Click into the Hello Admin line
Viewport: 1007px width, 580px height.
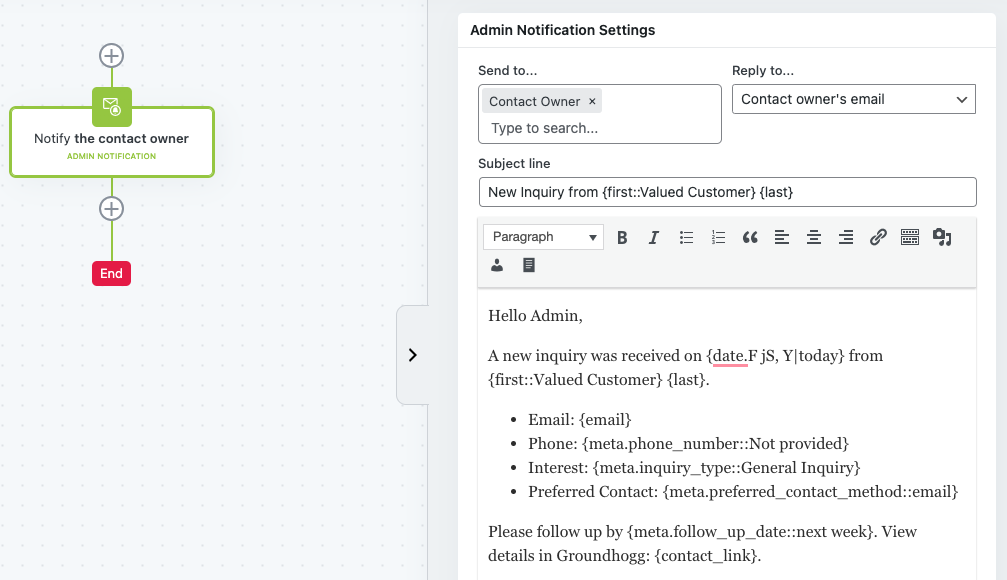[x=535, y=315]
